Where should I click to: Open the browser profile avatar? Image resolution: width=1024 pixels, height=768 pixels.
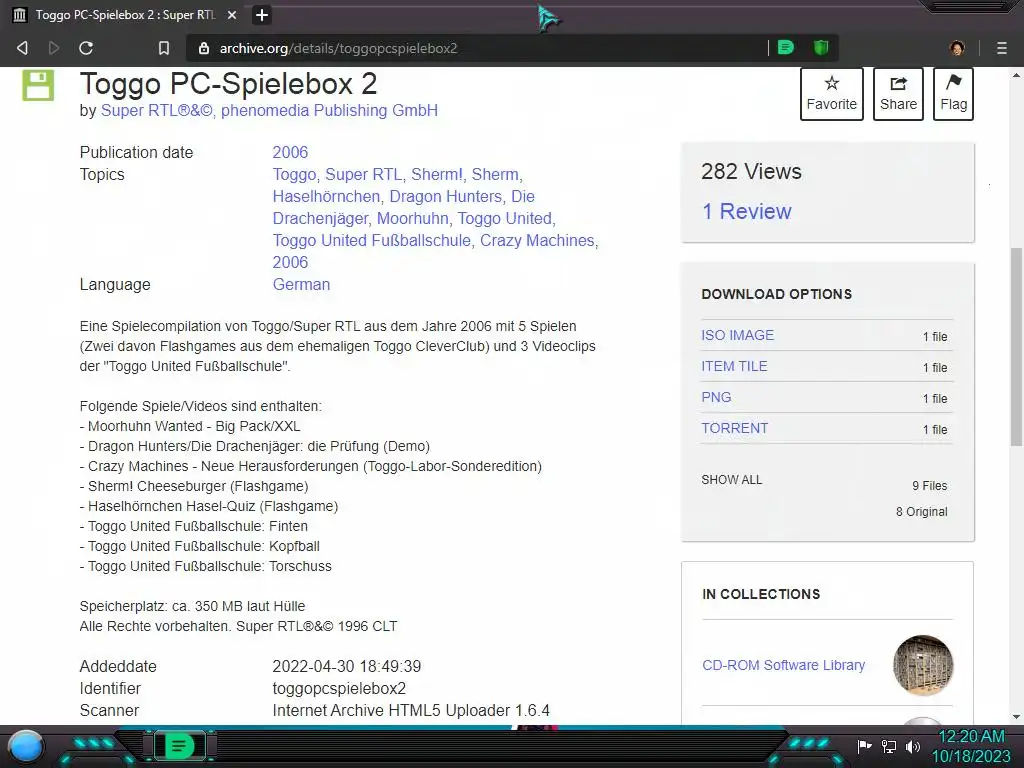click(x=957, y=48)
